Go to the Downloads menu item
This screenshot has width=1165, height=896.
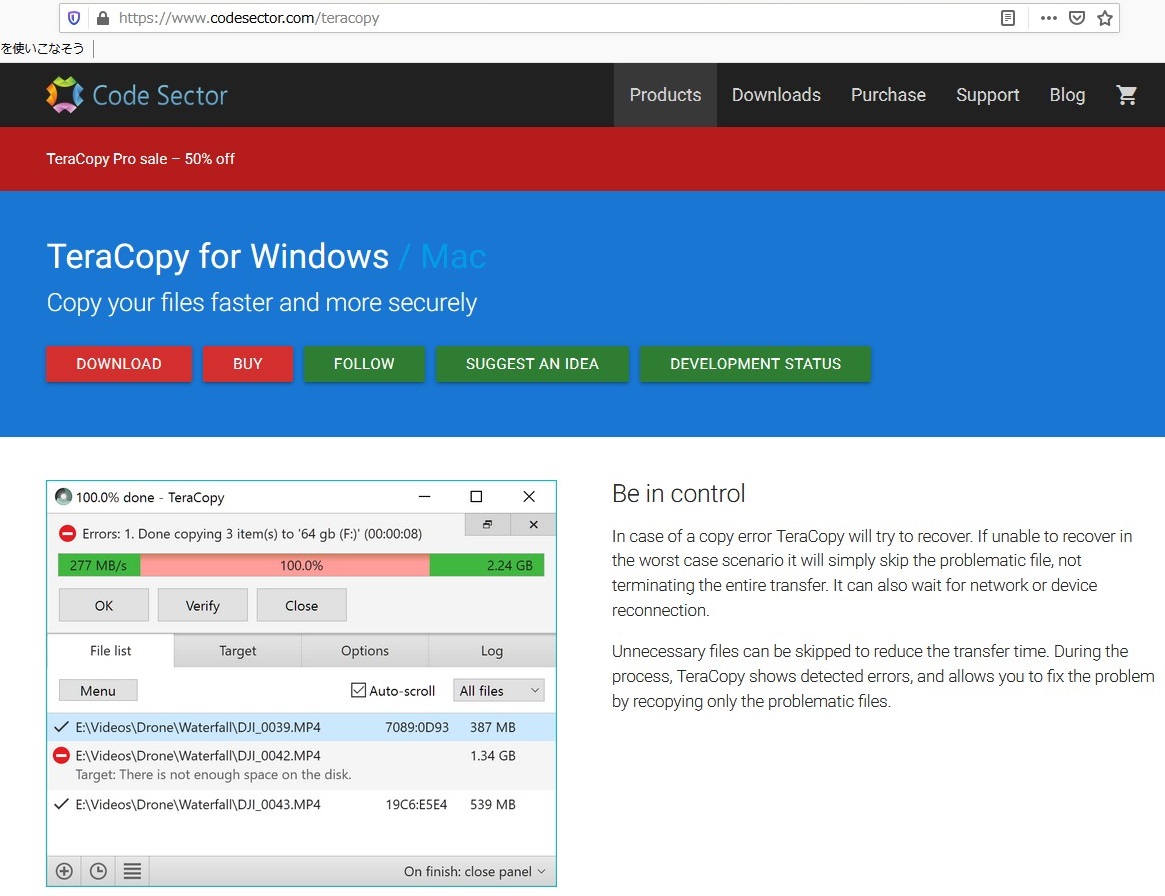point(776,95)
